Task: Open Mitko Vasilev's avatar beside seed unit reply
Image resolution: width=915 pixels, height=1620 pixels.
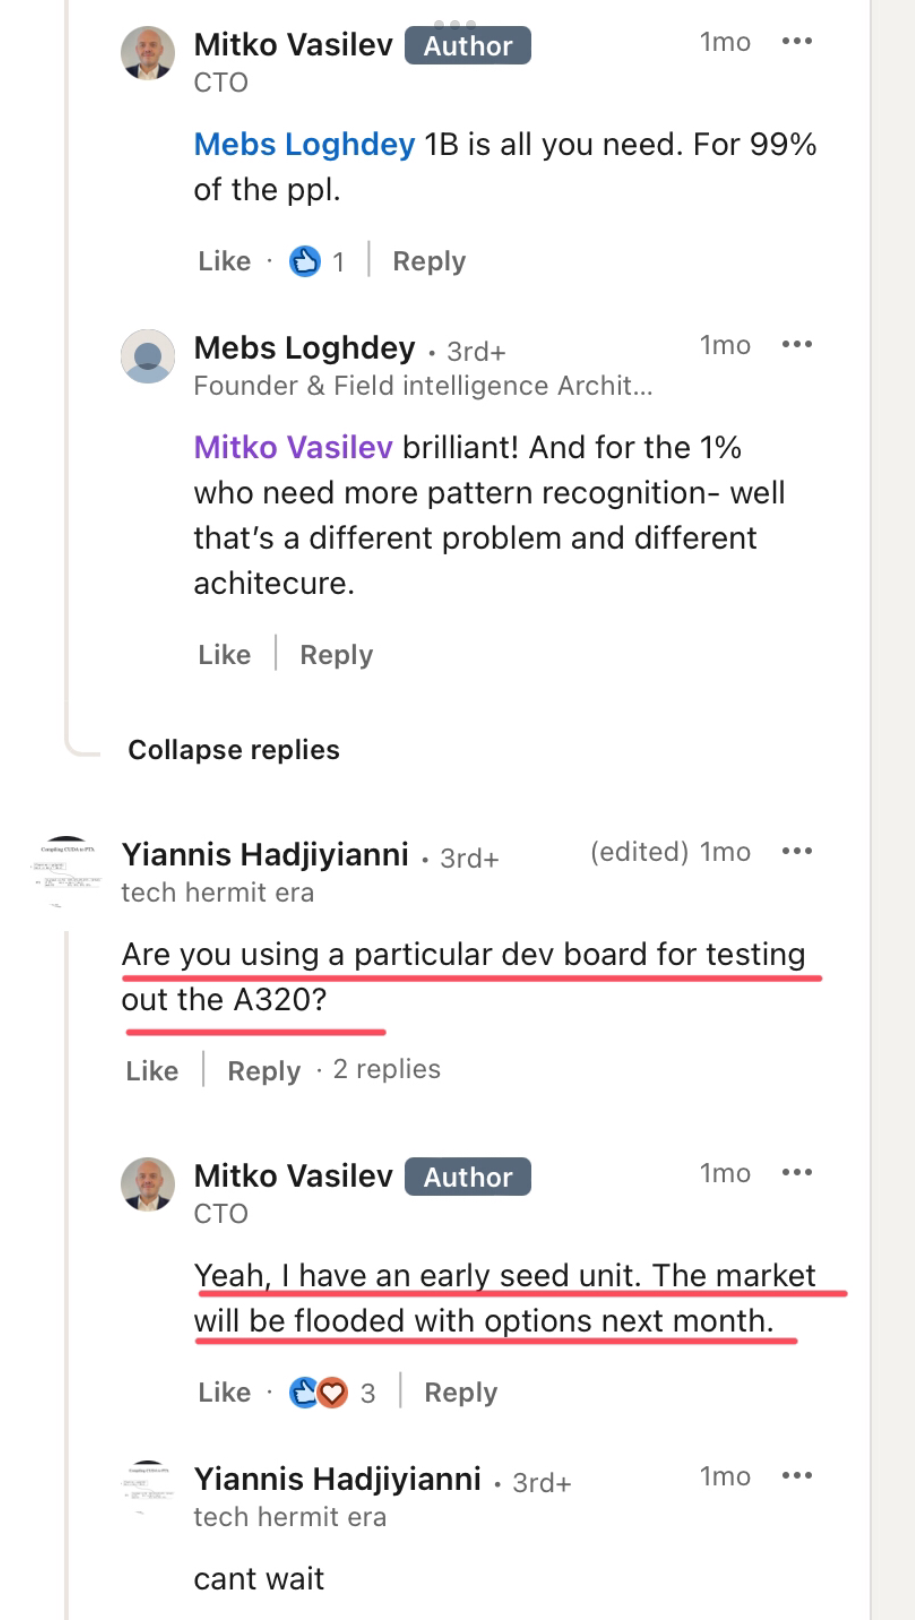Action: [x=148, y=1185]
